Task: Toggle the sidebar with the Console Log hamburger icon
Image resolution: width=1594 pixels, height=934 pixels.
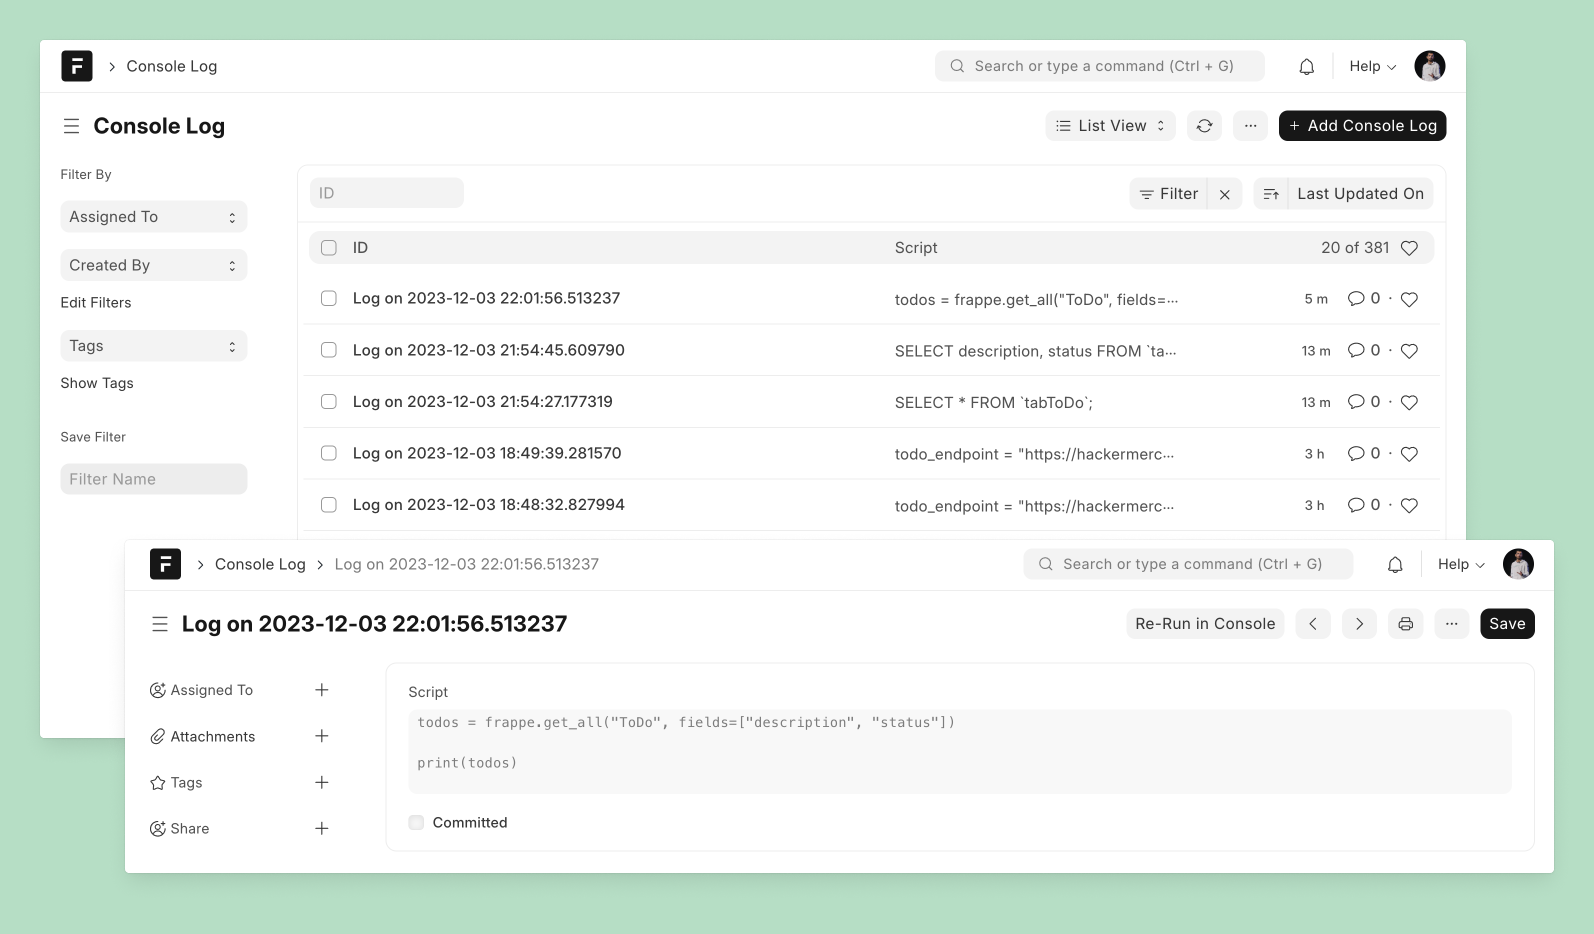Action: click(x=71, y=126)
